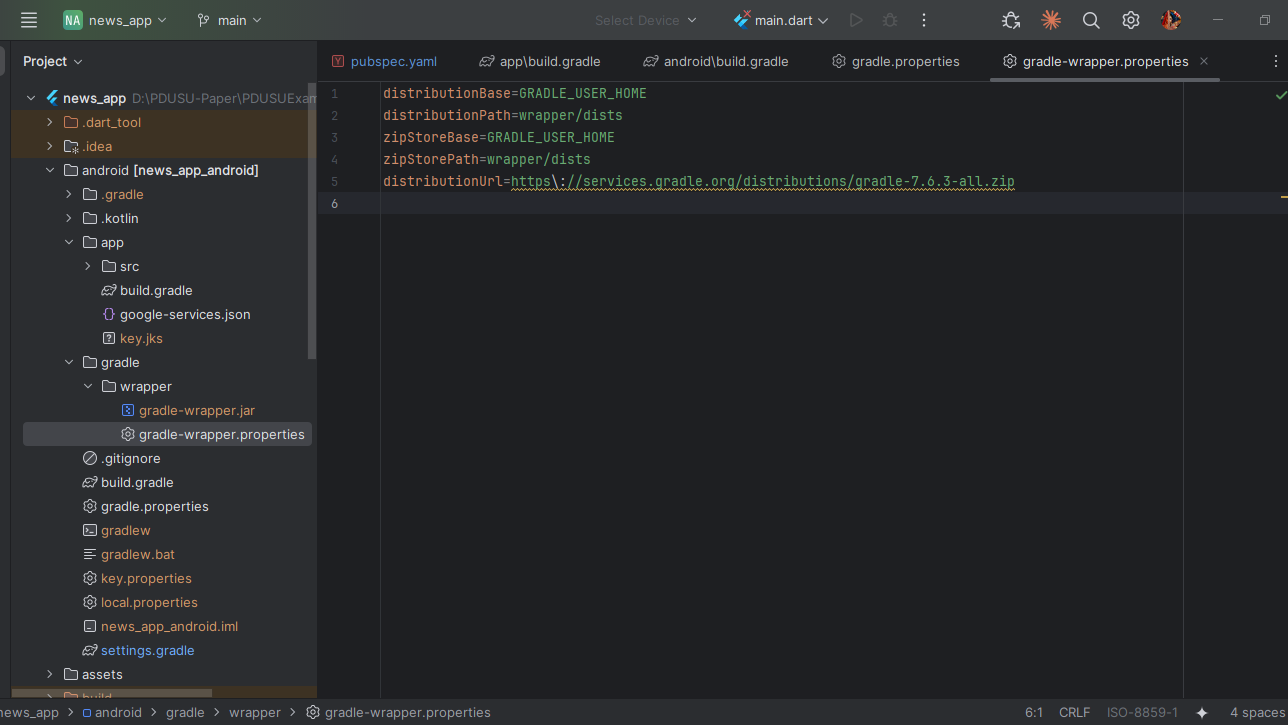
Task: Open the main.dart run configuration dropdown
Action: [781, 20]
